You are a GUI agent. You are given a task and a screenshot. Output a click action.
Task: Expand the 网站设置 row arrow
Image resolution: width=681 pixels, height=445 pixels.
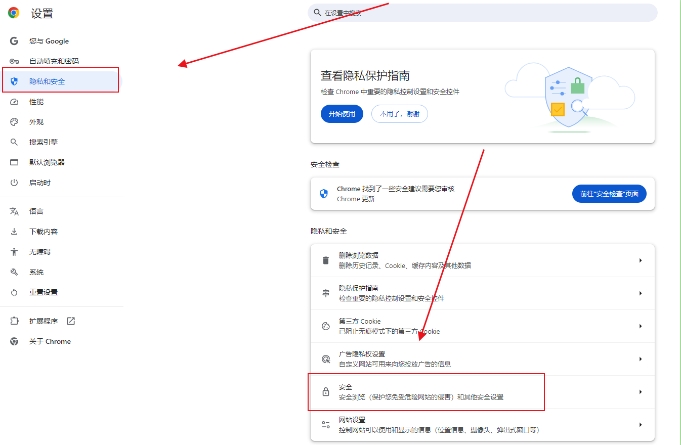tap(640, 425)
